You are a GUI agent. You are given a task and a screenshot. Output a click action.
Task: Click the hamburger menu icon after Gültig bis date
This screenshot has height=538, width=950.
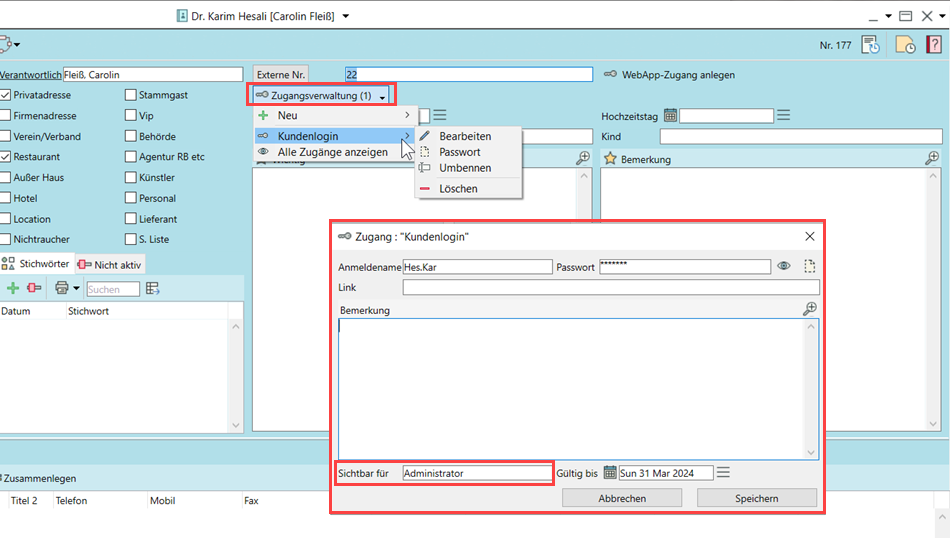coord(724,473)
